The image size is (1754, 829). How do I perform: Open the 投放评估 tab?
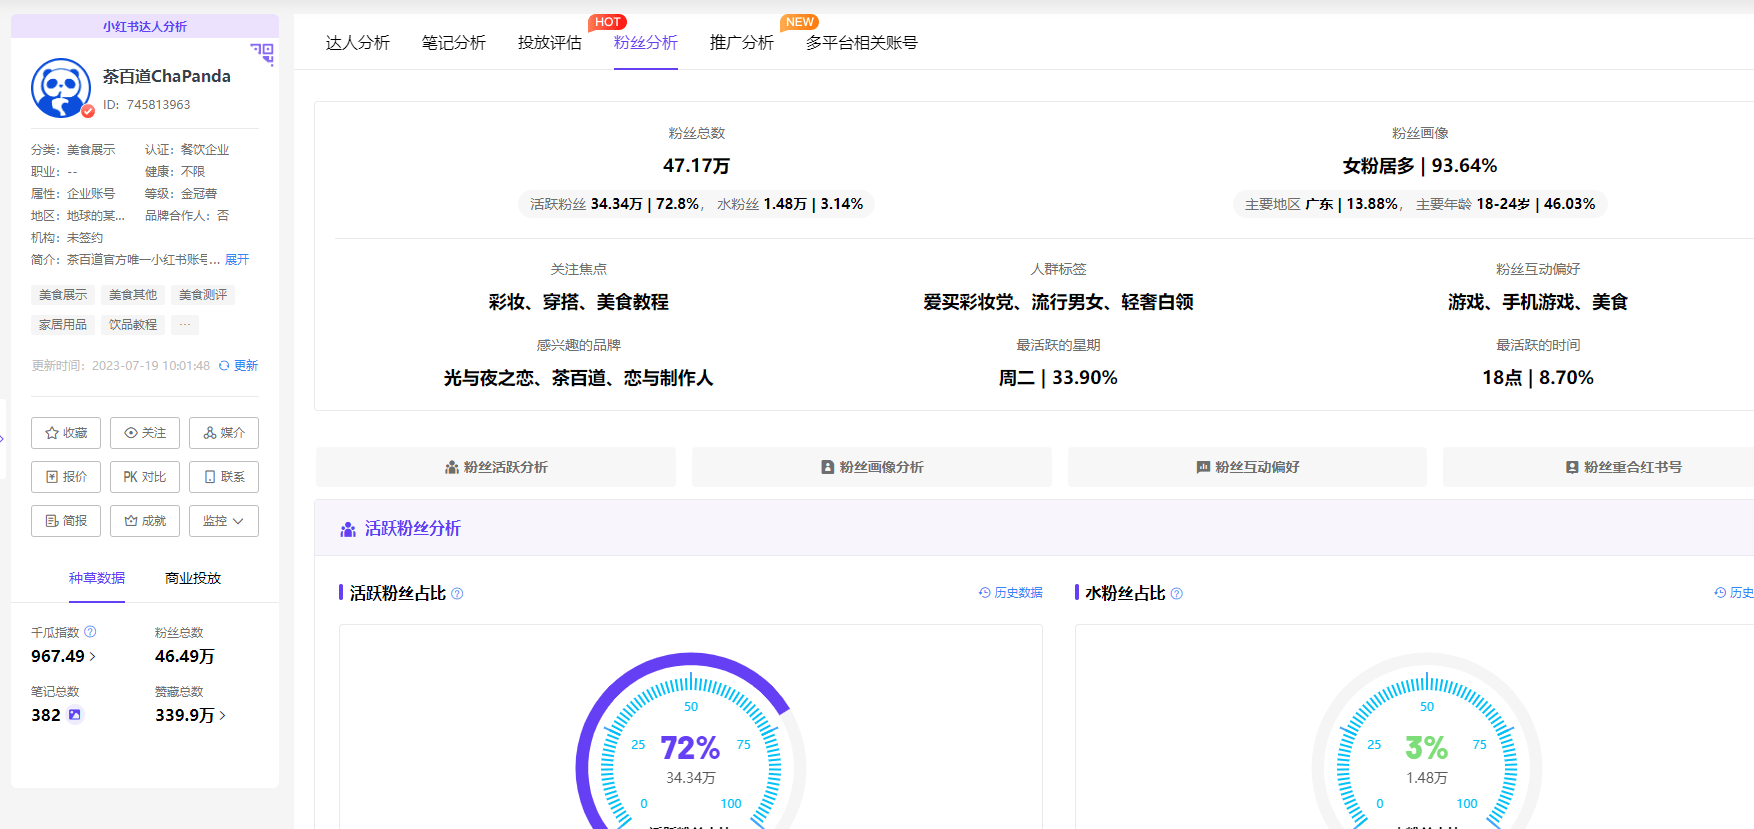pos(550,43)
